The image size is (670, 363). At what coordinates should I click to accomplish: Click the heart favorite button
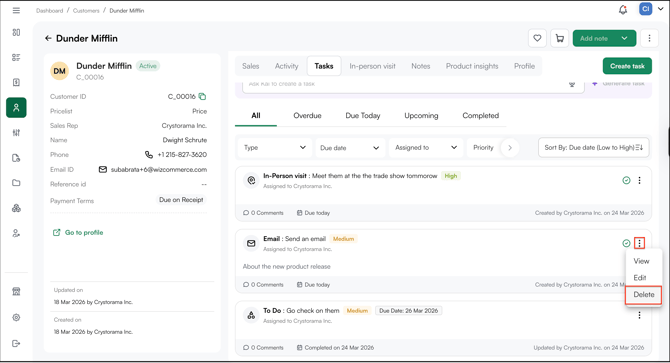(x=537, y=38)
